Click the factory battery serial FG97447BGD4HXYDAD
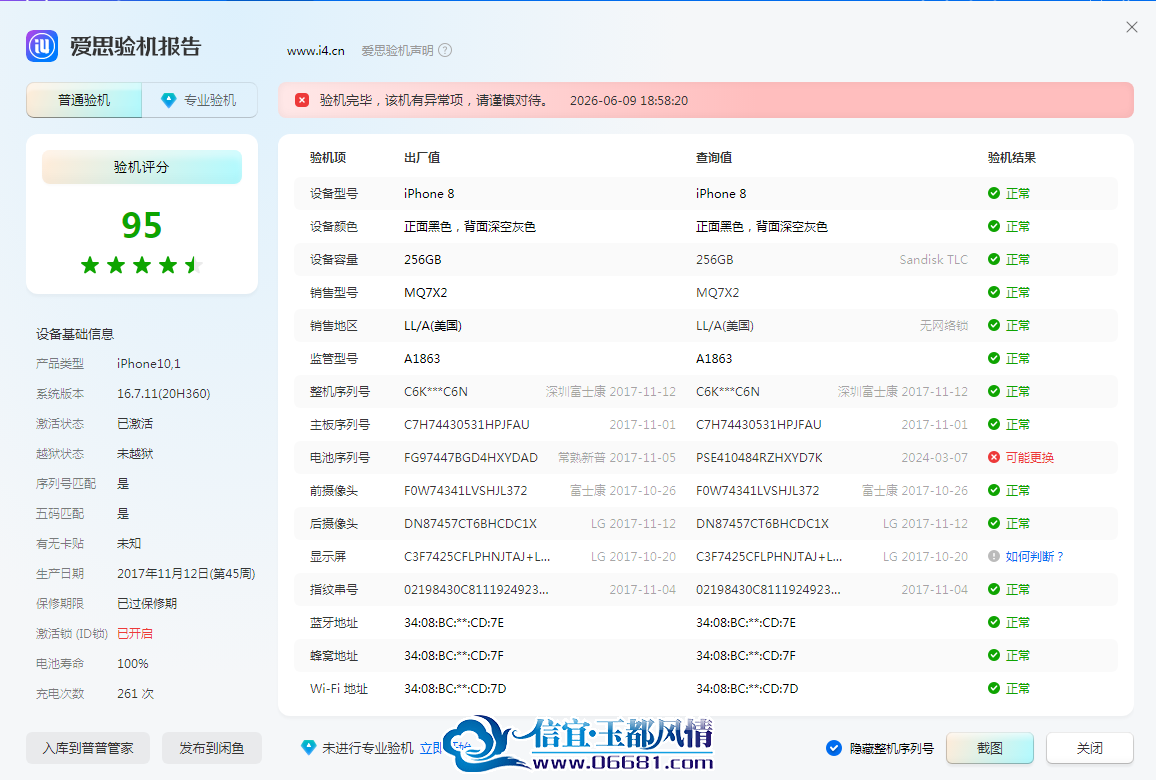1156x780 pixels. click(471, 457)
